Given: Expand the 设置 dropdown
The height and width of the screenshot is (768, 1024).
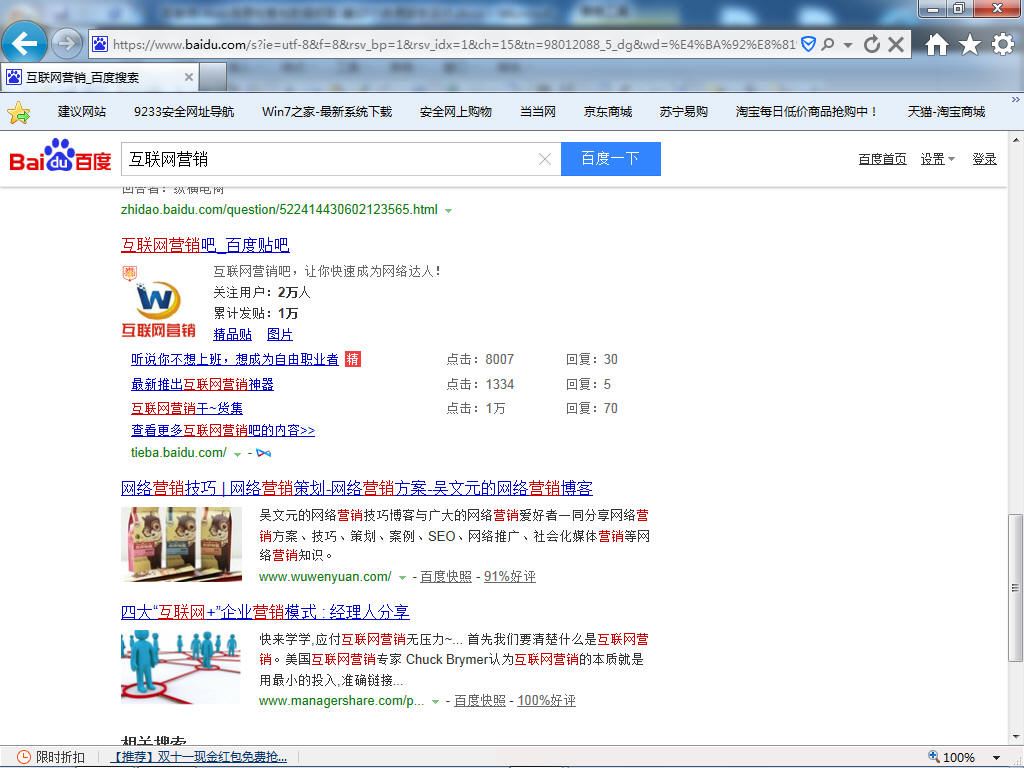Looking at the screenshot, I should [937, 159].
